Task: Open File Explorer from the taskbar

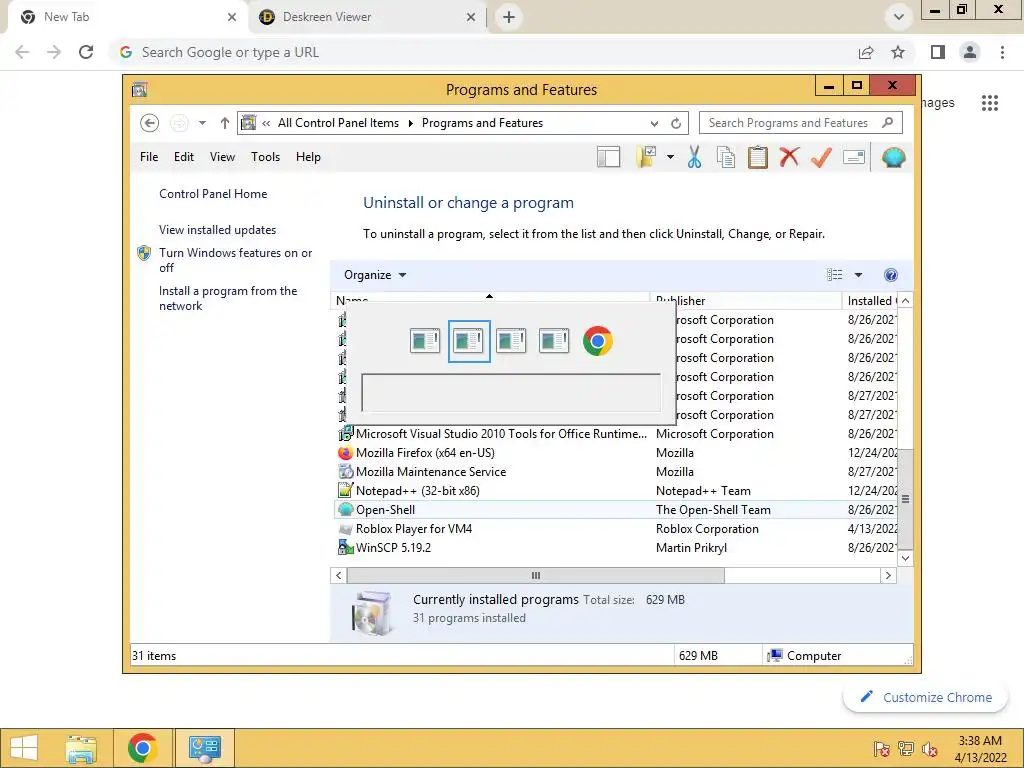Action: [81, 748]
